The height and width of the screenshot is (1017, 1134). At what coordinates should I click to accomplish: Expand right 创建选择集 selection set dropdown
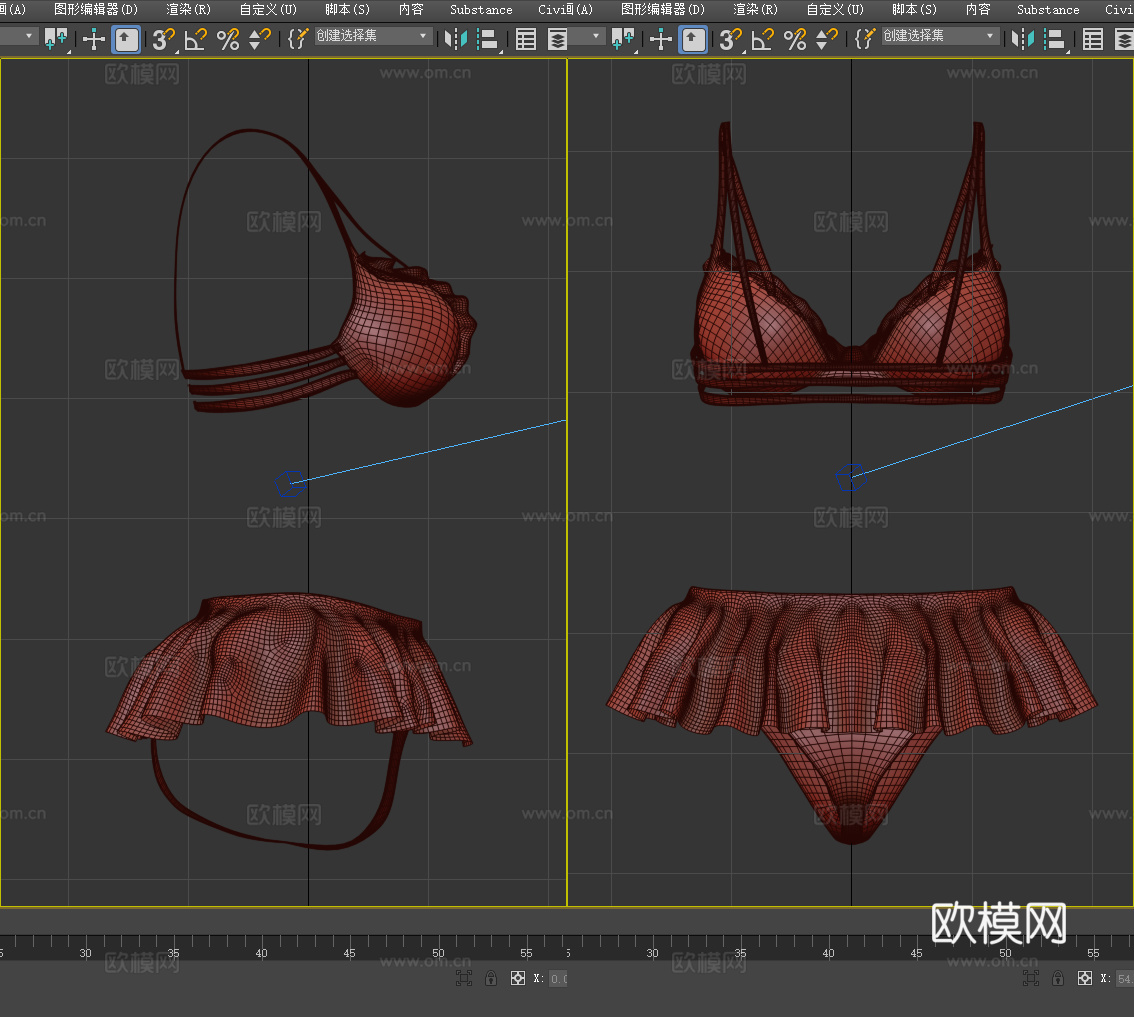(991, 36)
